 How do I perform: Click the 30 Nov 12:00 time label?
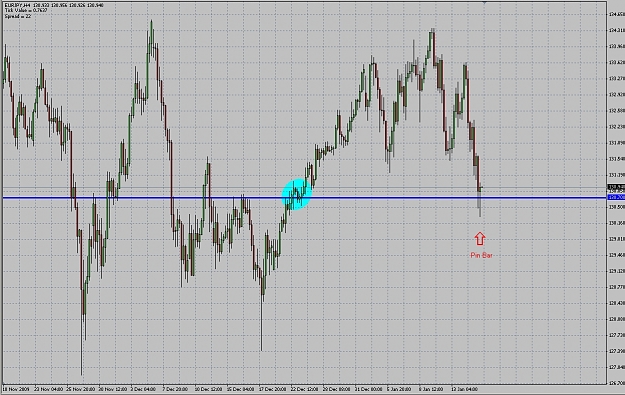point(113,389)
